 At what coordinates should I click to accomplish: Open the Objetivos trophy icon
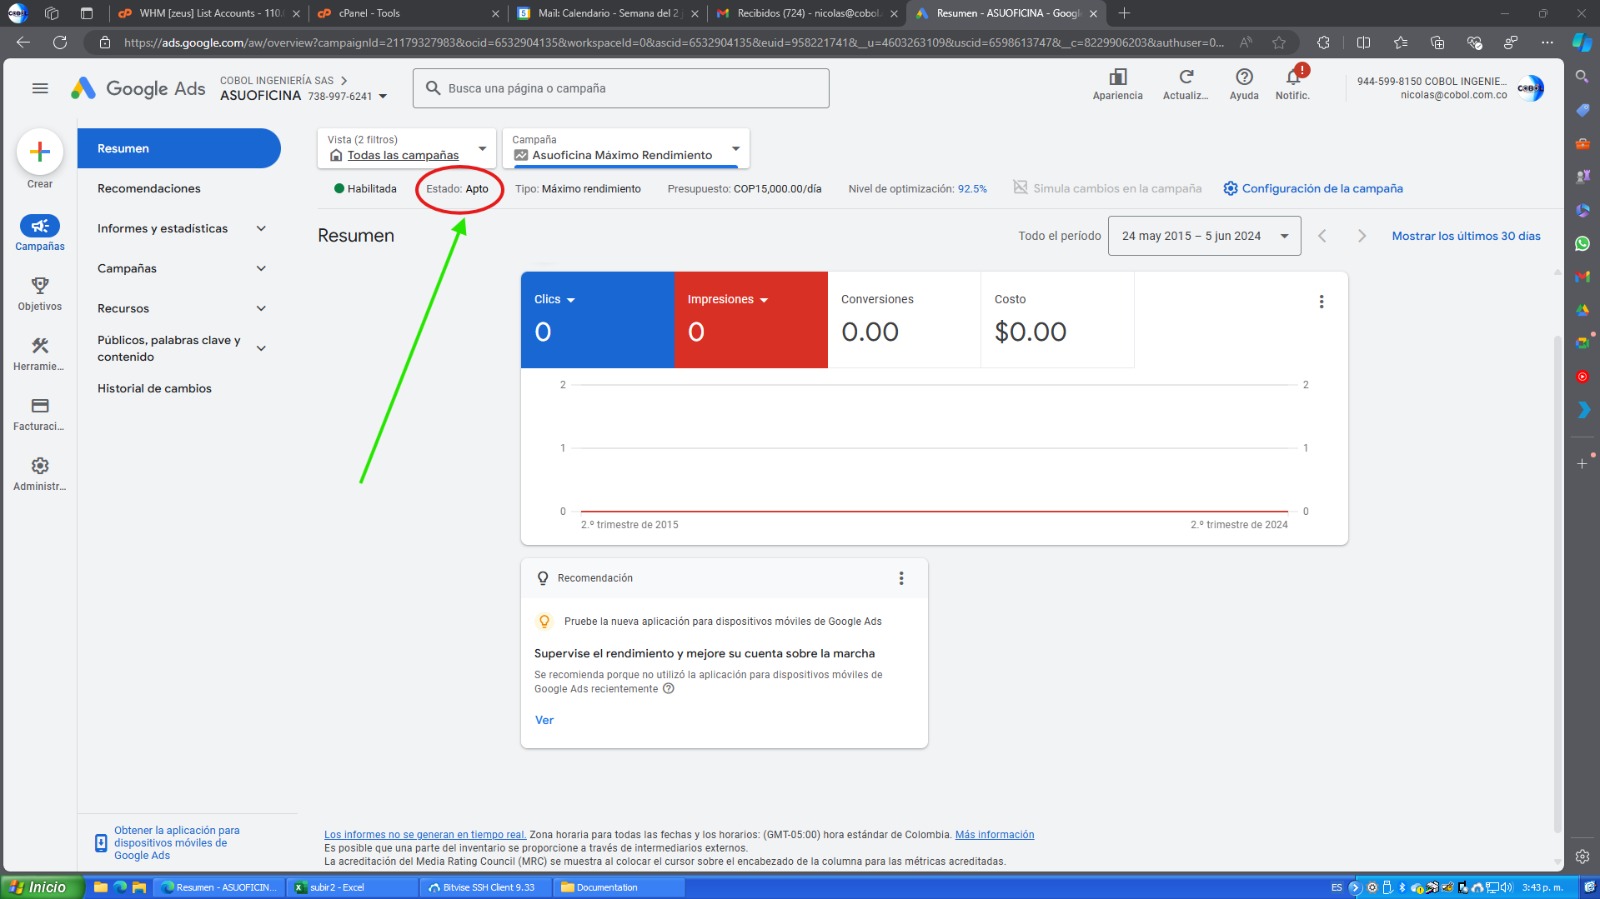pyautogui.click(x=40, y=286)
